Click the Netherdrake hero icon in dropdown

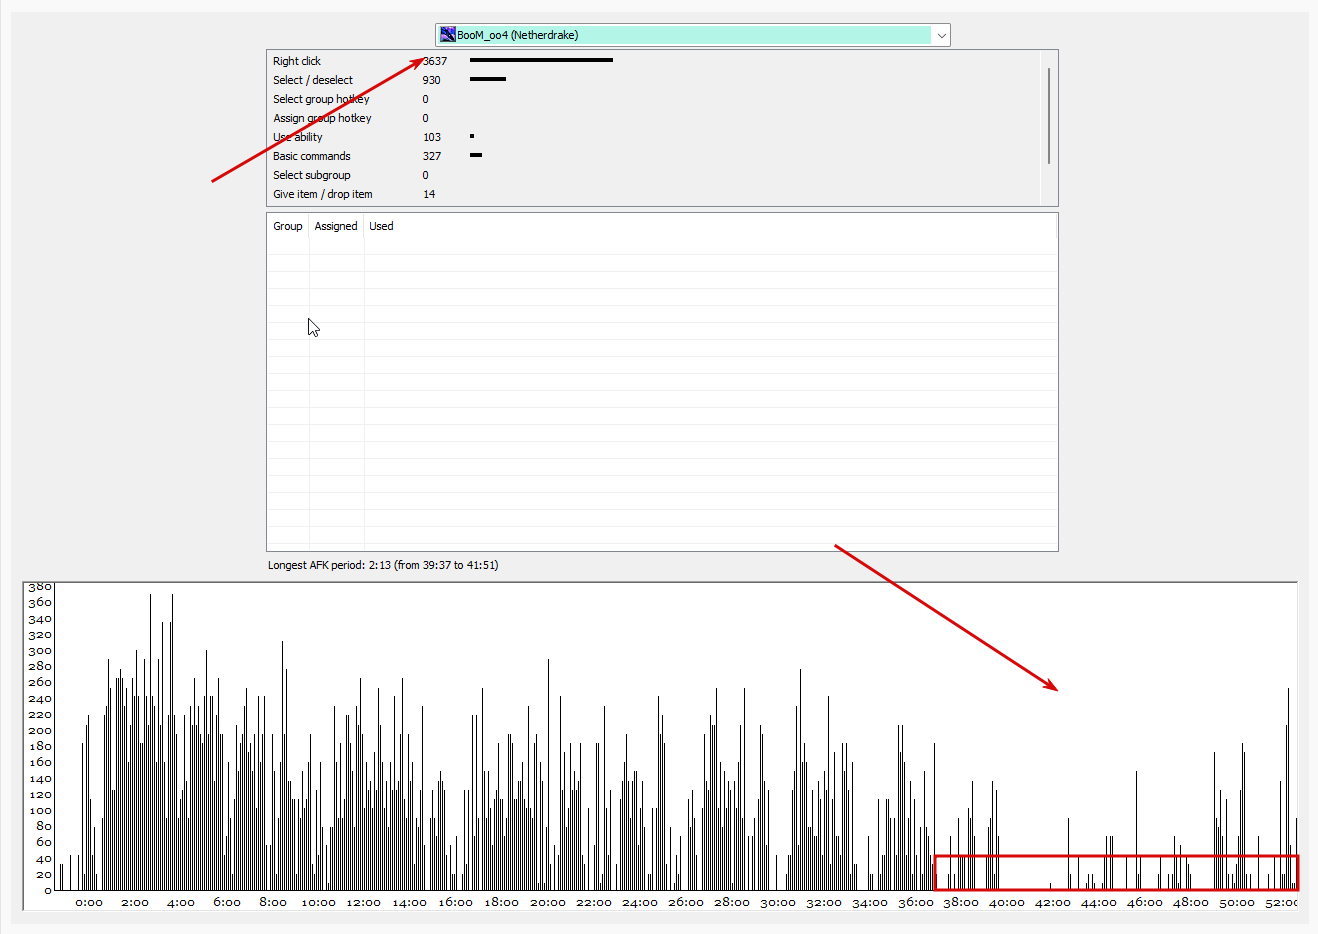[x=448, y=35]
